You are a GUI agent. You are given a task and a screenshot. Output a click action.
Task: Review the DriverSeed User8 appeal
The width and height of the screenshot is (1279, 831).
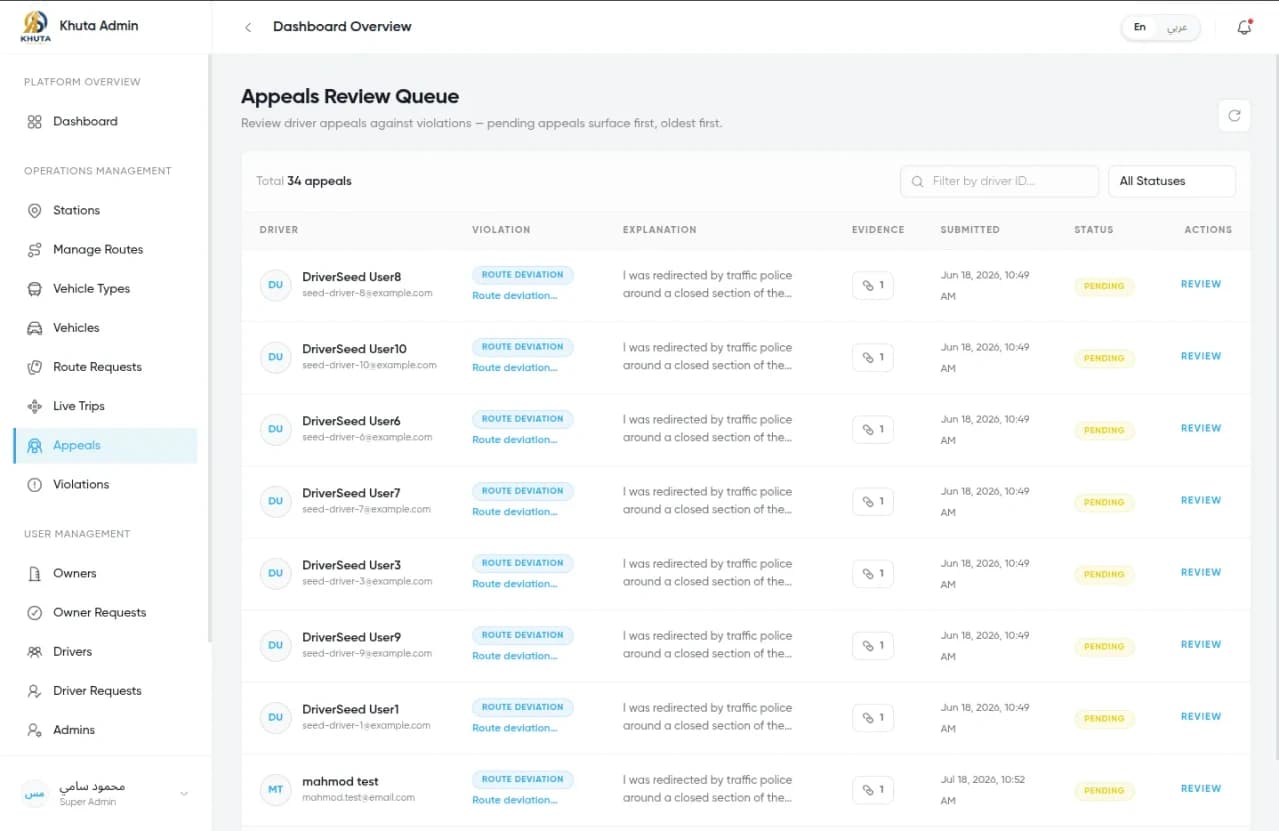pyautogui.click(x=1201, y=284)
